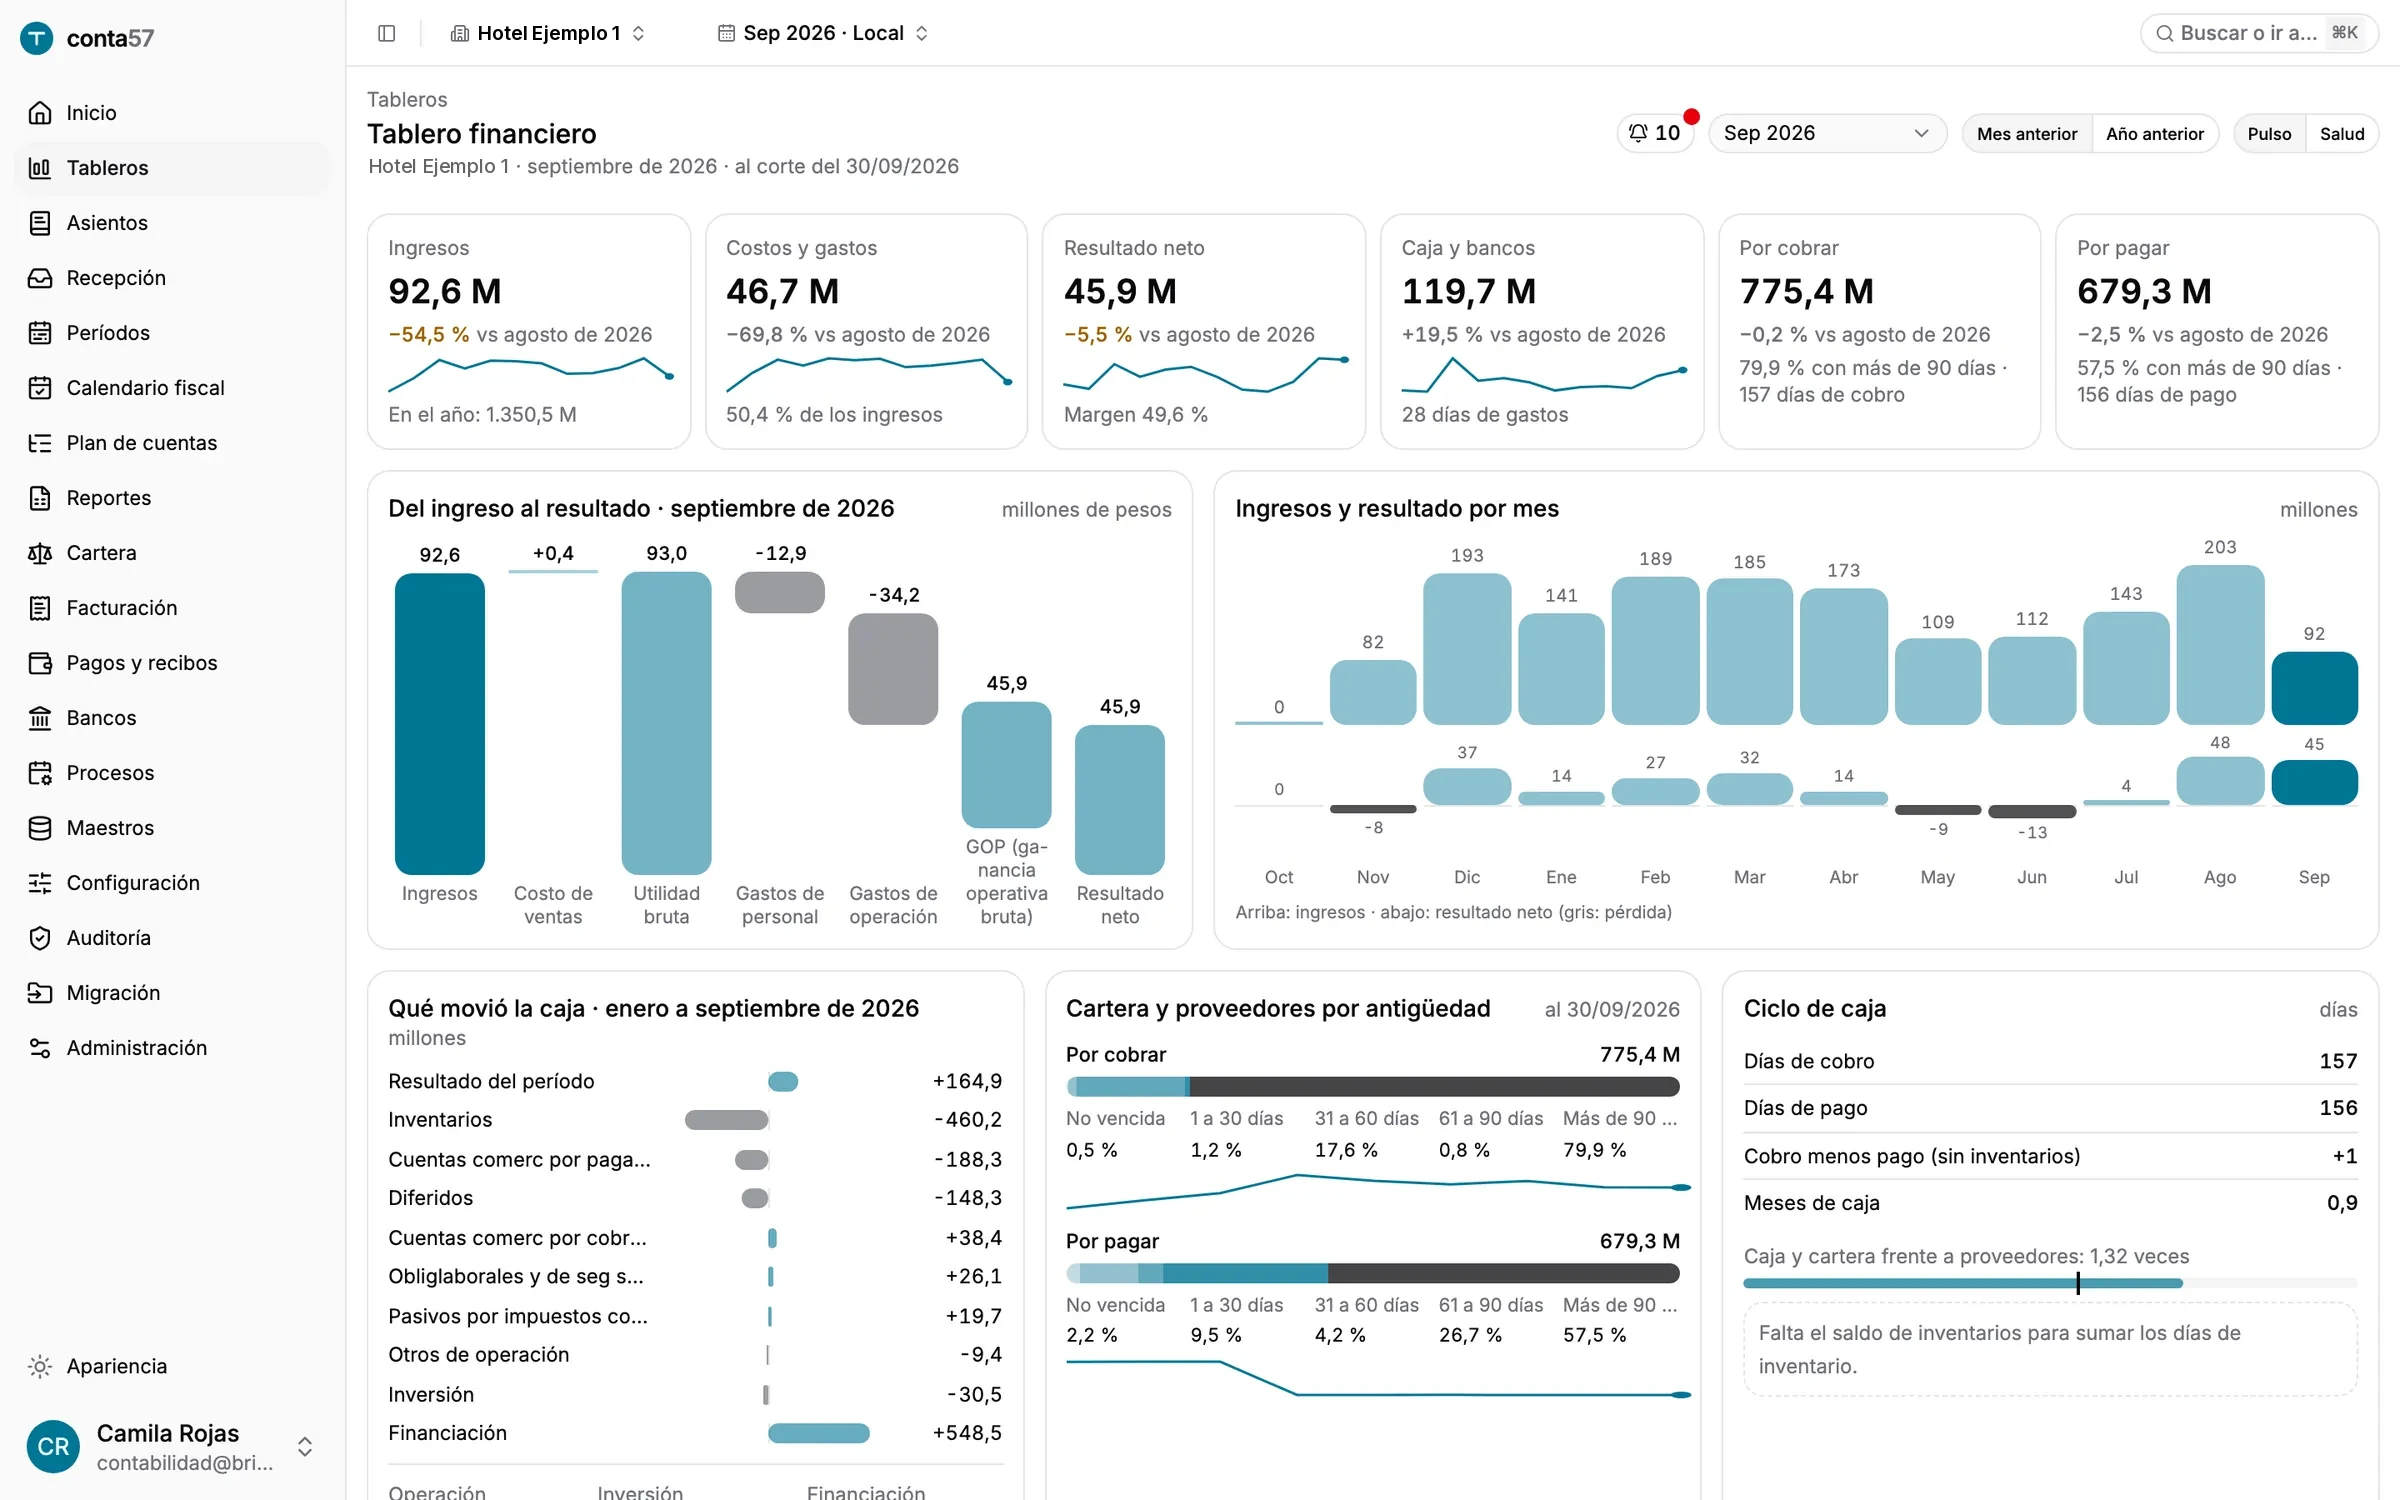Switch to Pulso view
The image size is (2400, 1500).
coord(2269,133)
